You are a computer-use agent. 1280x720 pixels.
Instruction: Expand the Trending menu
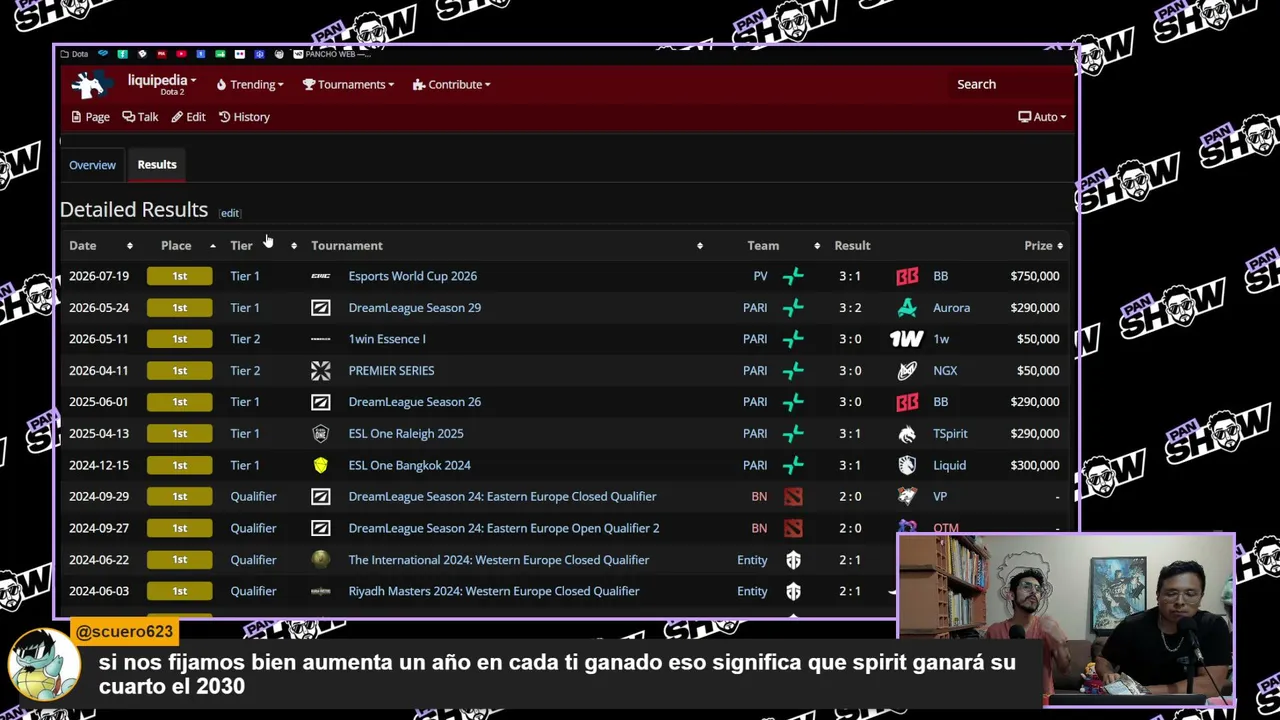point(250,85)
